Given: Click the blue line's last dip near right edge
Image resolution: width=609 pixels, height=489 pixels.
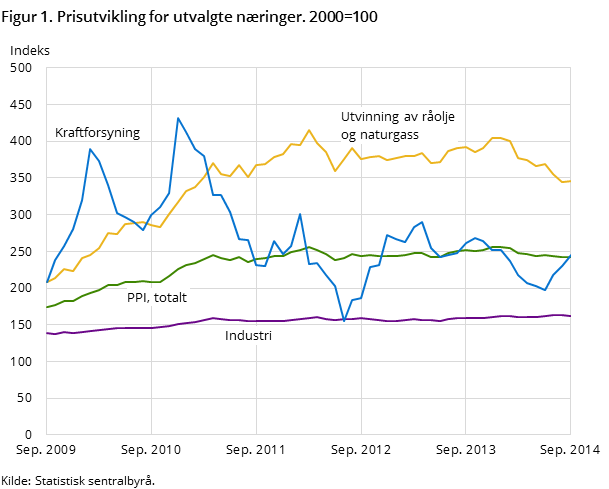Looking at the screenshot, I should click(544, 290).
